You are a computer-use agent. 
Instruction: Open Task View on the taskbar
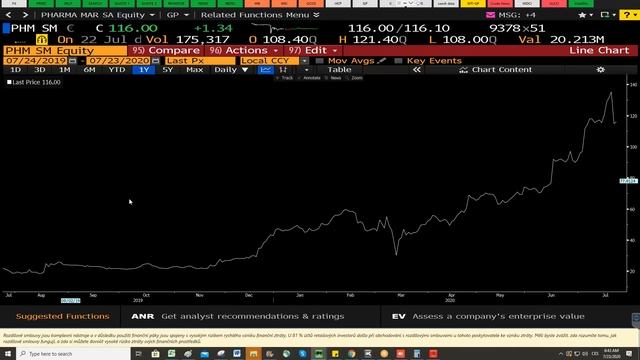pos(138,353)
